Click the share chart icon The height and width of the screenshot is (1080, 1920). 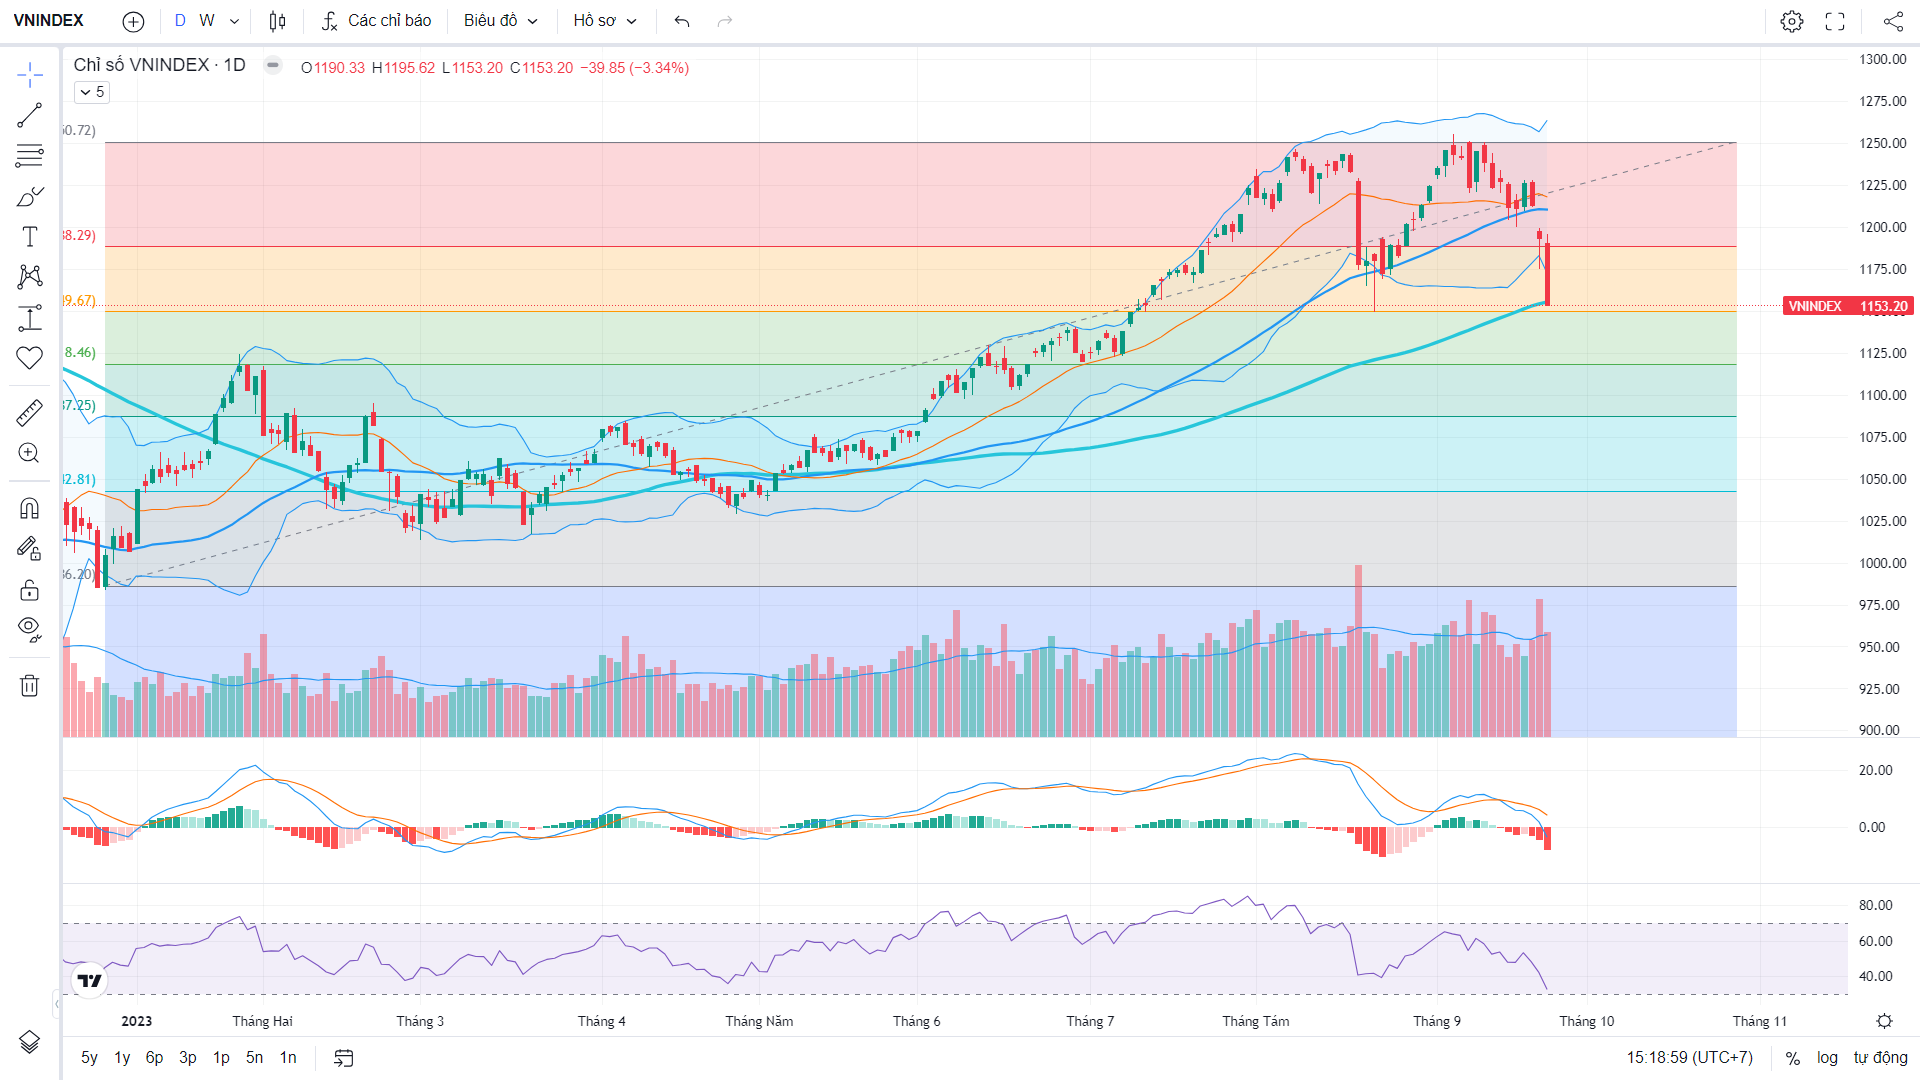[1893, 21]
